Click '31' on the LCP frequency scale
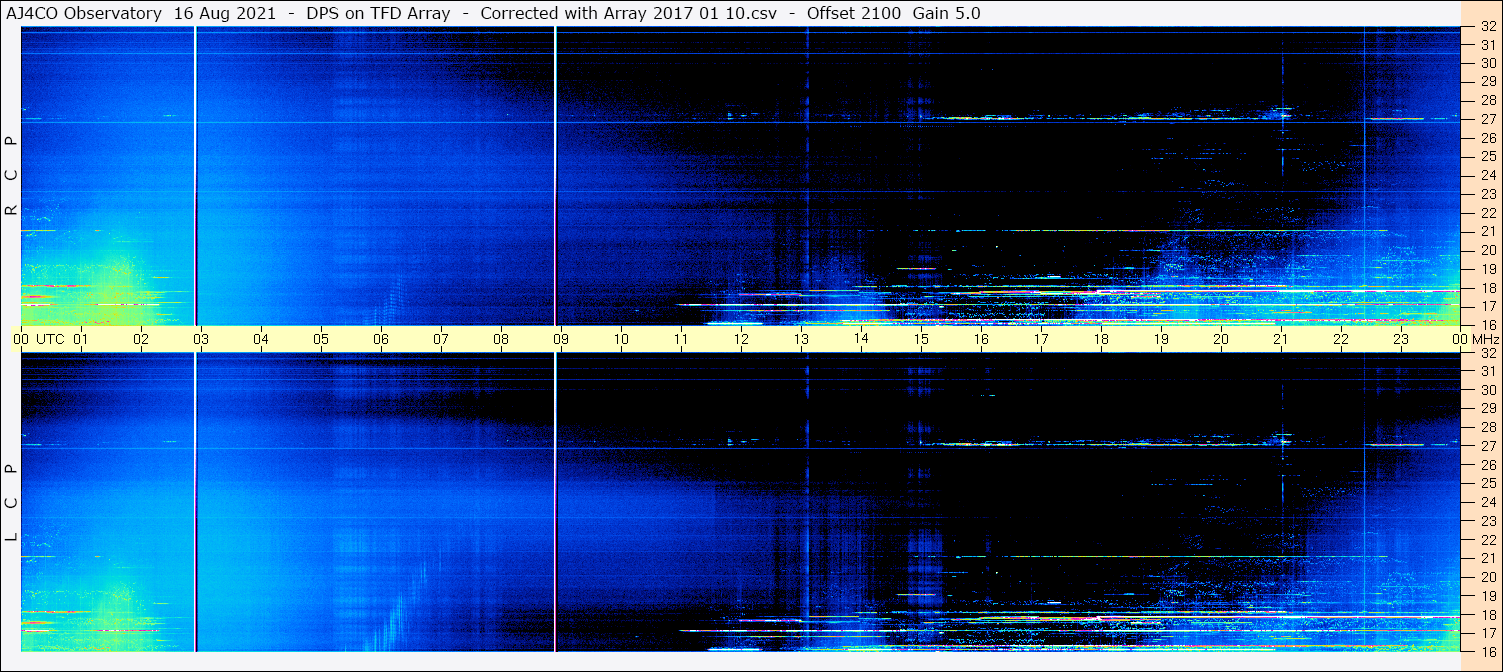 [1487, 371]
